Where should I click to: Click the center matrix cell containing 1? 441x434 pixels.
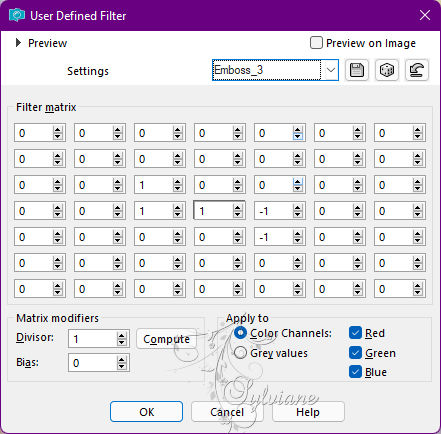(213, 211)
